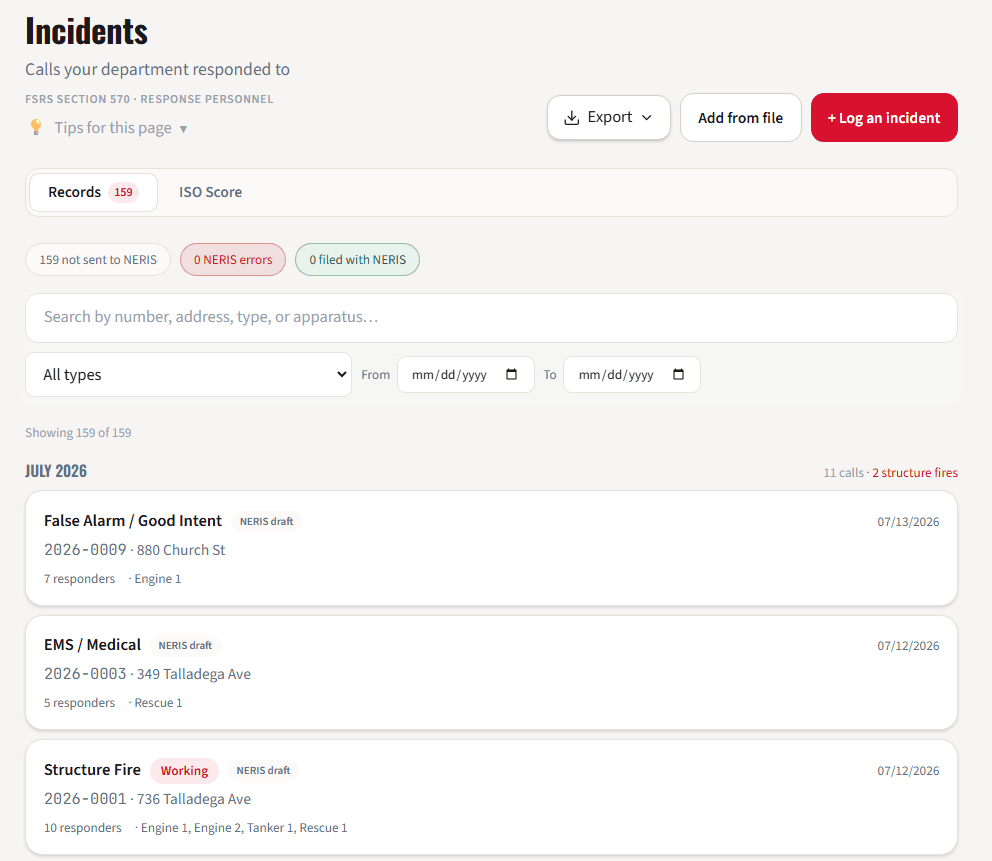Image resolution: width=992 pixels, height=861 pixels.
Task: Click address 349 Talladega Ave
Action: pyautogui.click(x=194, y=674)
